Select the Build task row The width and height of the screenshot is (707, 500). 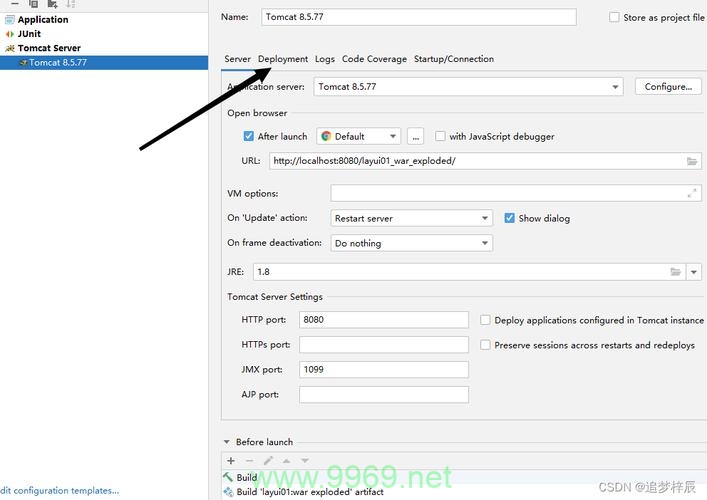[464, 477]
